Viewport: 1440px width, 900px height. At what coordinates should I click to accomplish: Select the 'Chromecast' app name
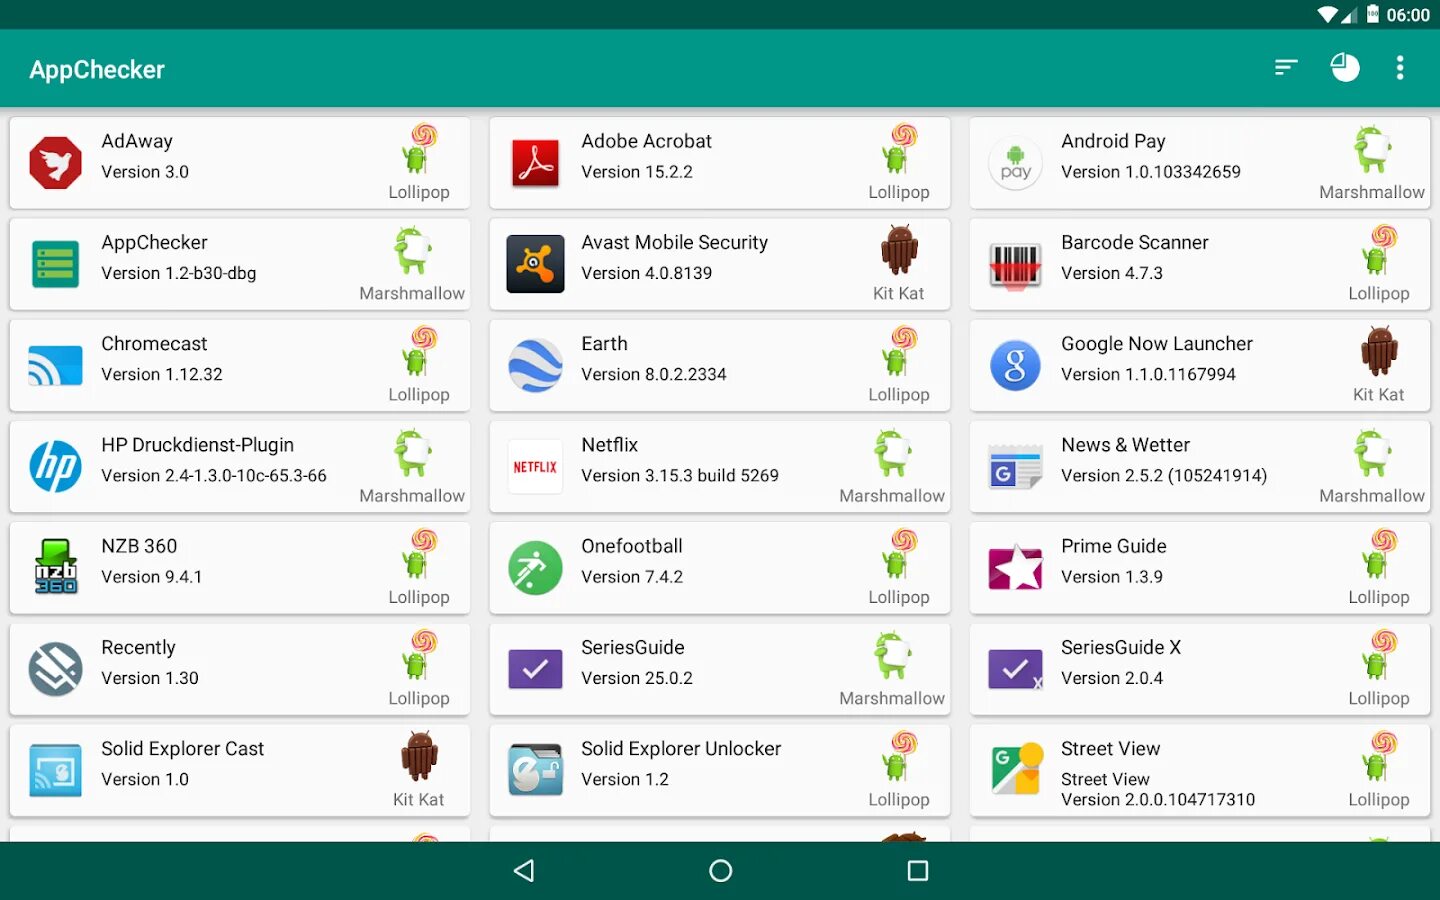click(154, 343)
